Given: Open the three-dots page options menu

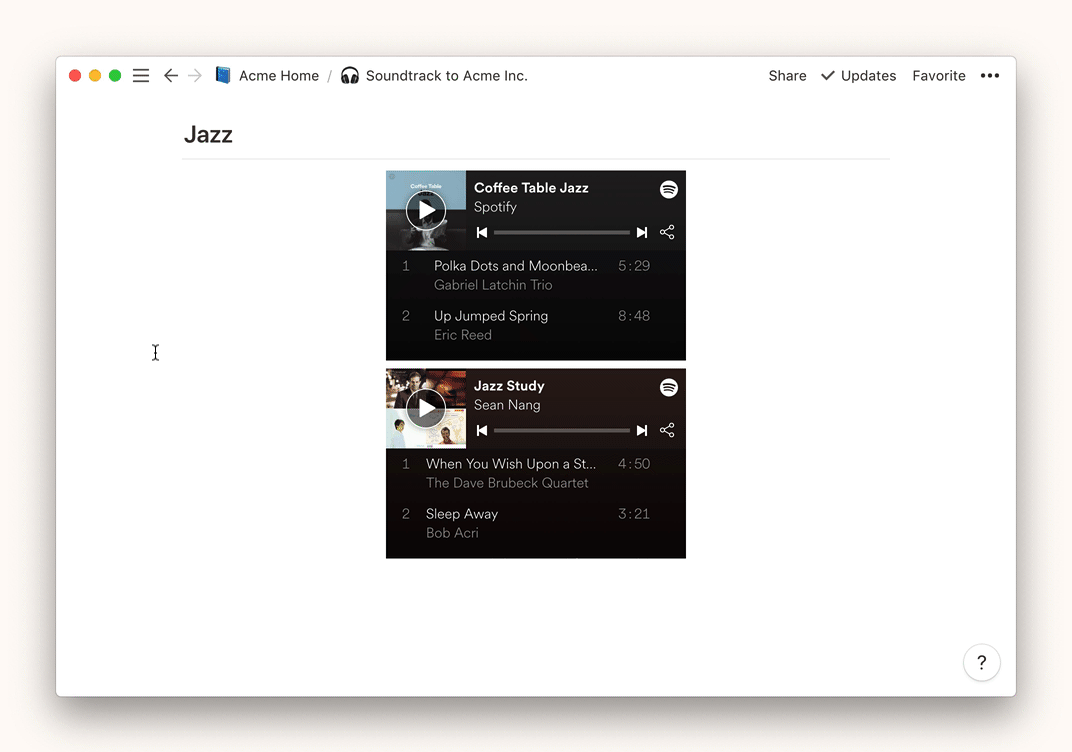Looking at the screenshot, I should pyautogui.click(x=989, y=76).
